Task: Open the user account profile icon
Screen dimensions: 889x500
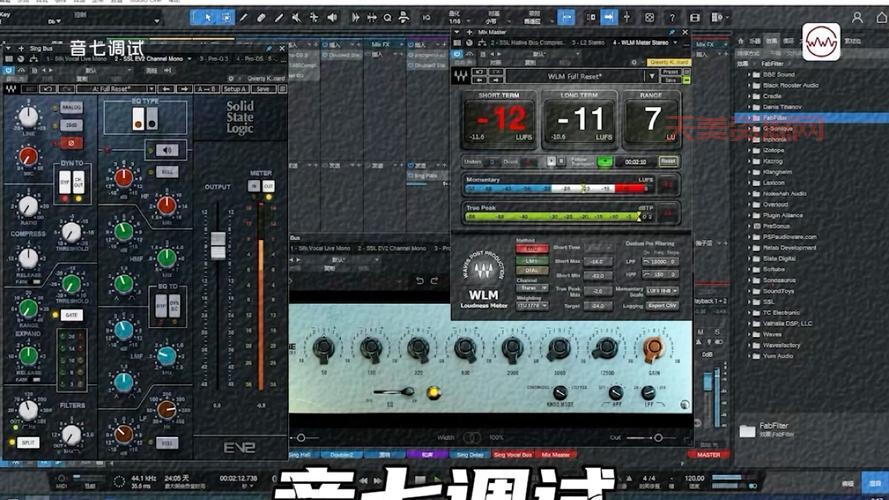Action: [857, 18]
